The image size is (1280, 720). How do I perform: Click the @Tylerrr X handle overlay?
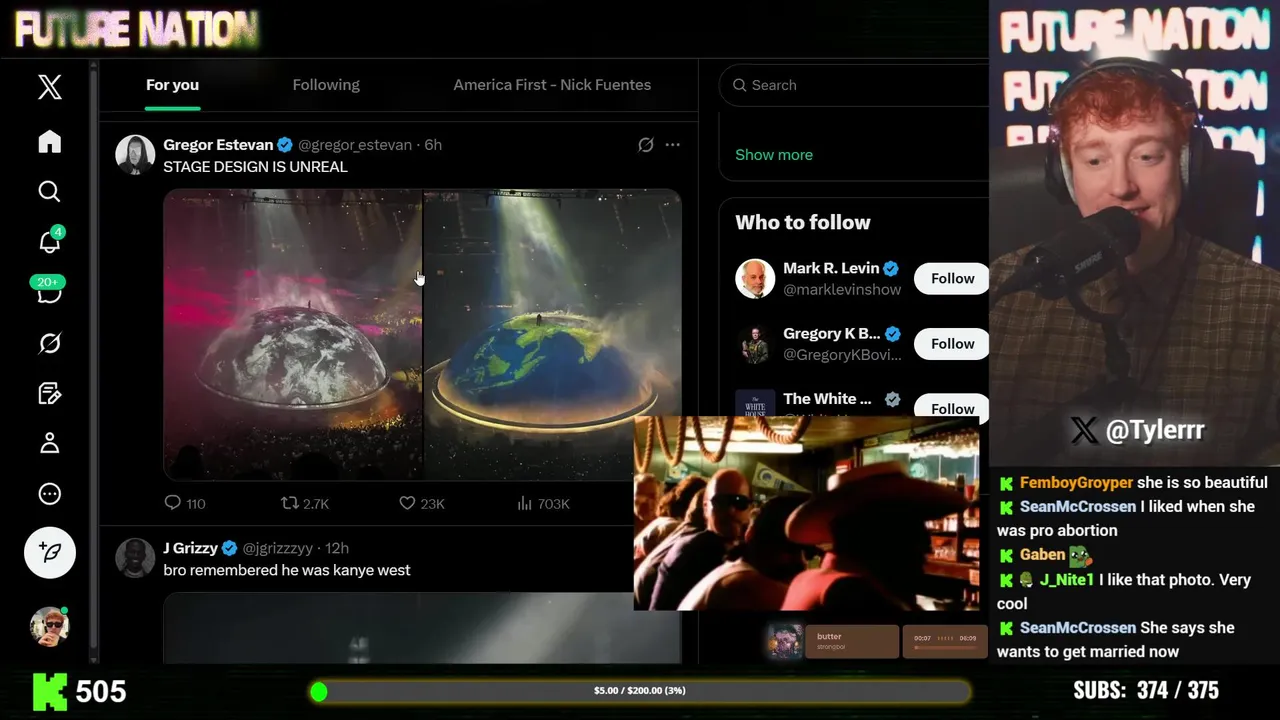click(x=1137, y=431)
